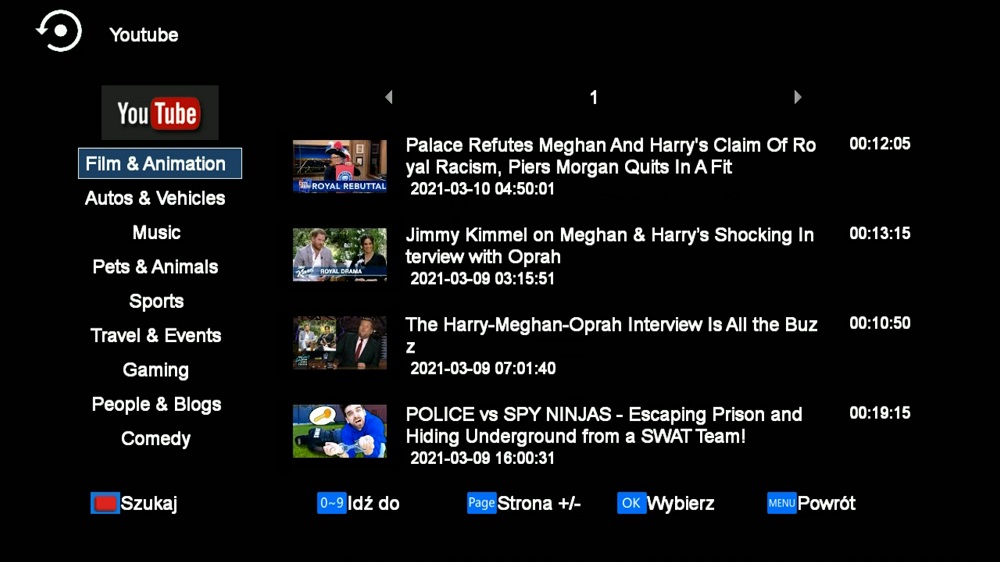Open the Jimmy Kimmel Royal Drama thumbnail

(x=340, y=255)
